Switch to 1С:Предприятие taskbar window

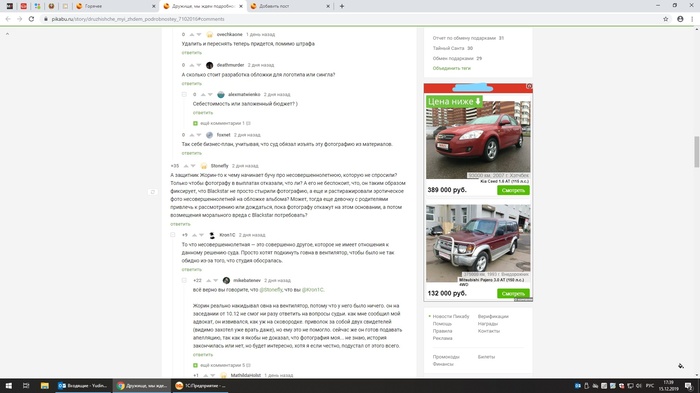[x=200, y=386]
